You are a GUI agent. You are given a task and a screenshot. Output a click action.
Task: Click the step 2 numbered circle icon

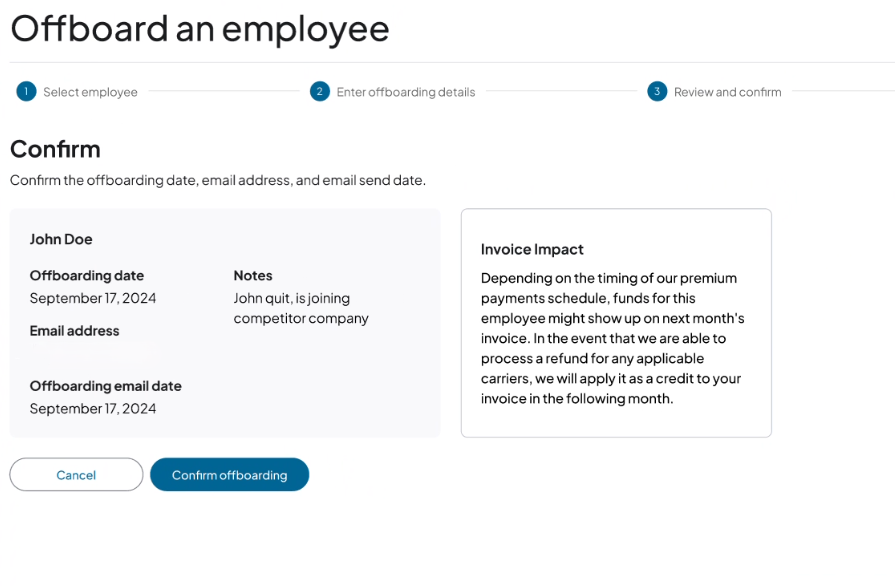pos(319,91)
